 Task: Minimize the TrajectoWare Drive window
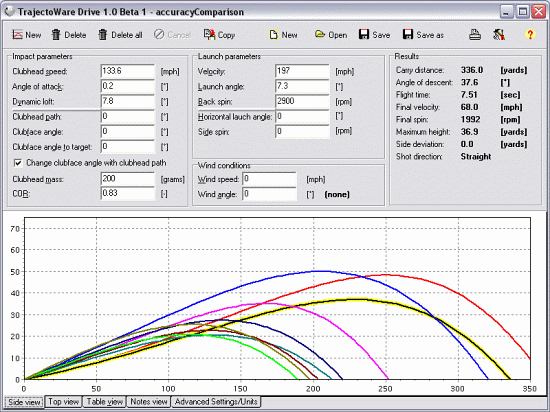pyautogui.click(x=506, y=12)
